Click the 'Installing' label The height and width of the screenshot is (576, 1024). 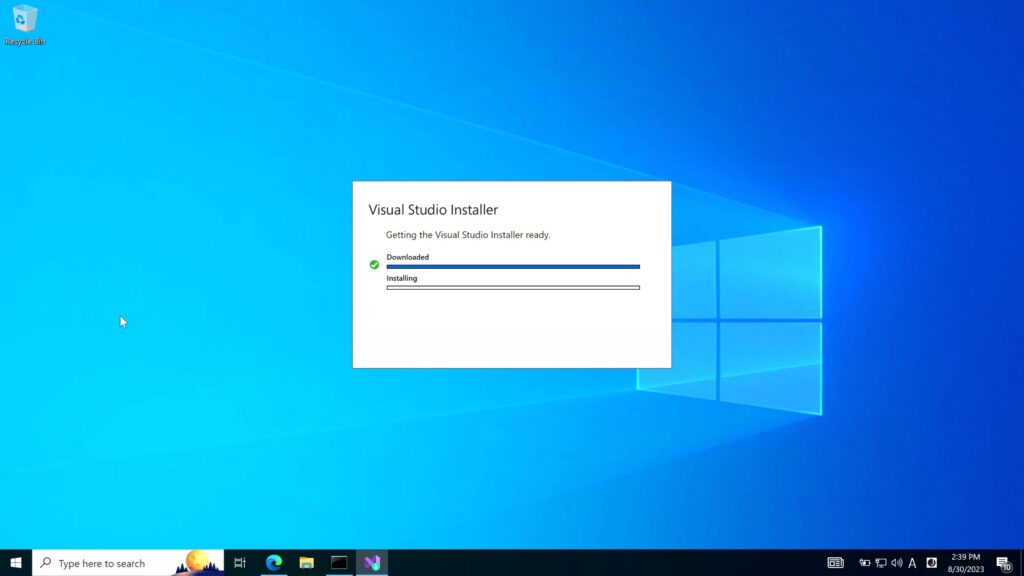click(402, 278)
